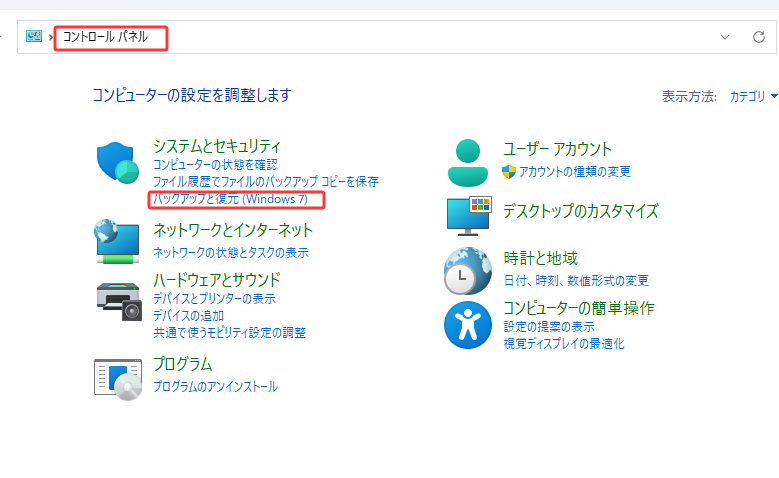Click デバイスとプリンターの表示 link
Viewport: 779px width, 478px height.
[x=214, y=299]
